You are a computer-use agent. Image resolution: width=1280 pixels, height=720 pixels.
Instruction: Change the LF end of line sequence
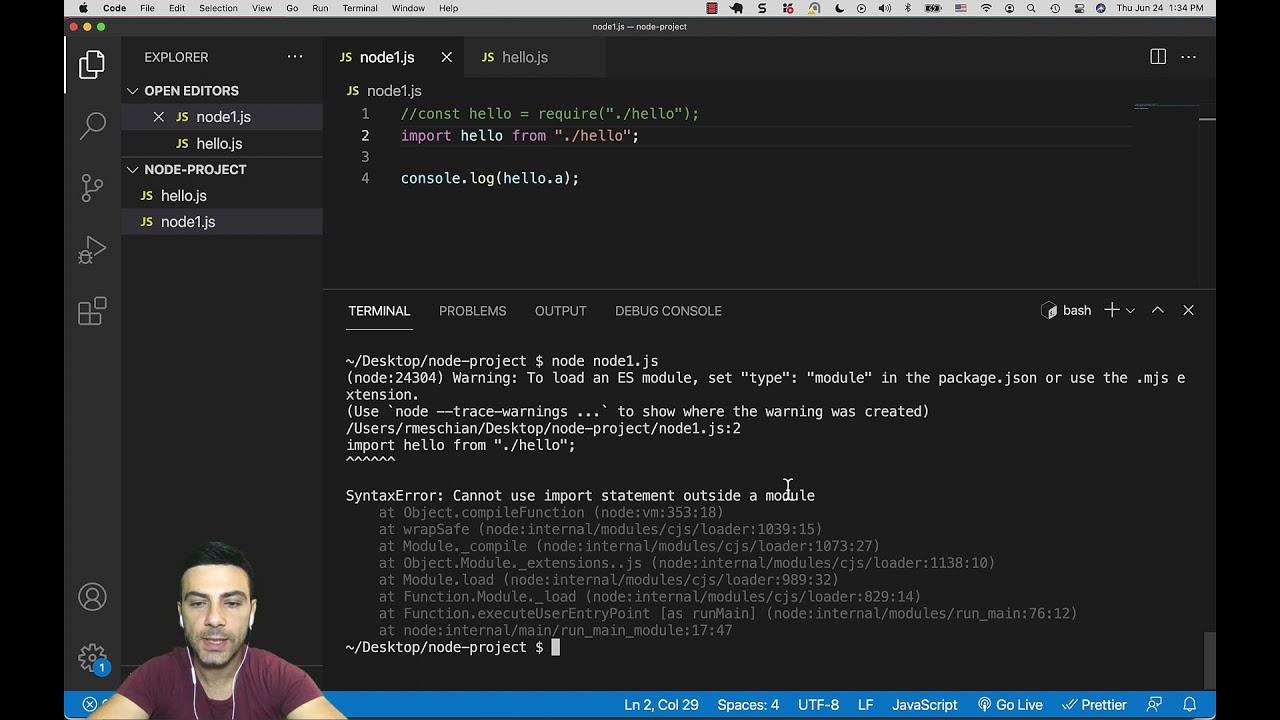coord(865,704)
